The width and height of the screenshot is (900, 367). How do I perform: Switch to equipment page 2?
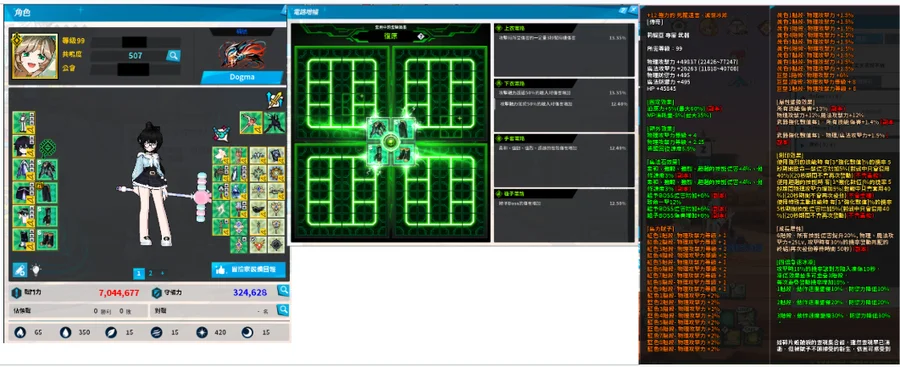click(x=150, y=273)
